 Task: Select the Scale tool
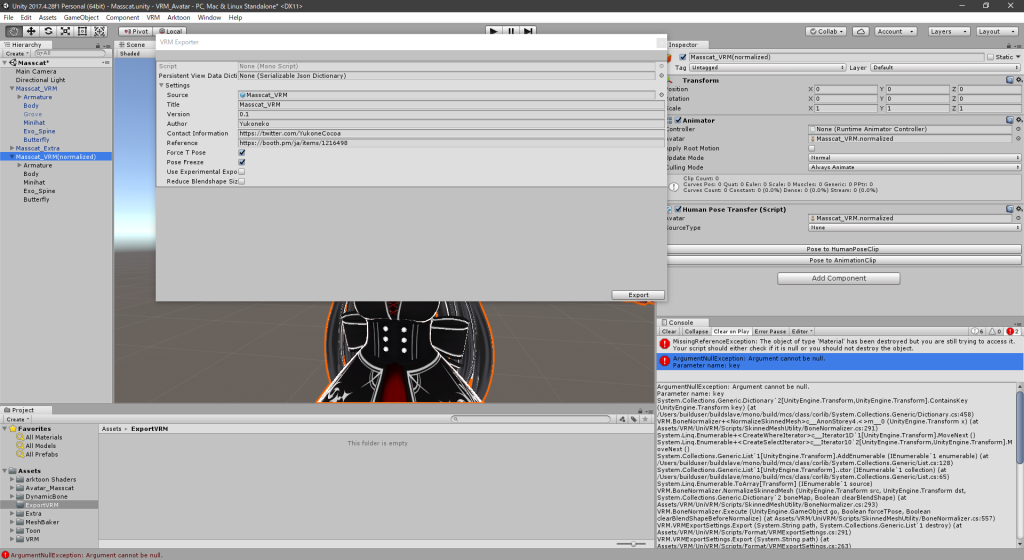coord(65,31)
